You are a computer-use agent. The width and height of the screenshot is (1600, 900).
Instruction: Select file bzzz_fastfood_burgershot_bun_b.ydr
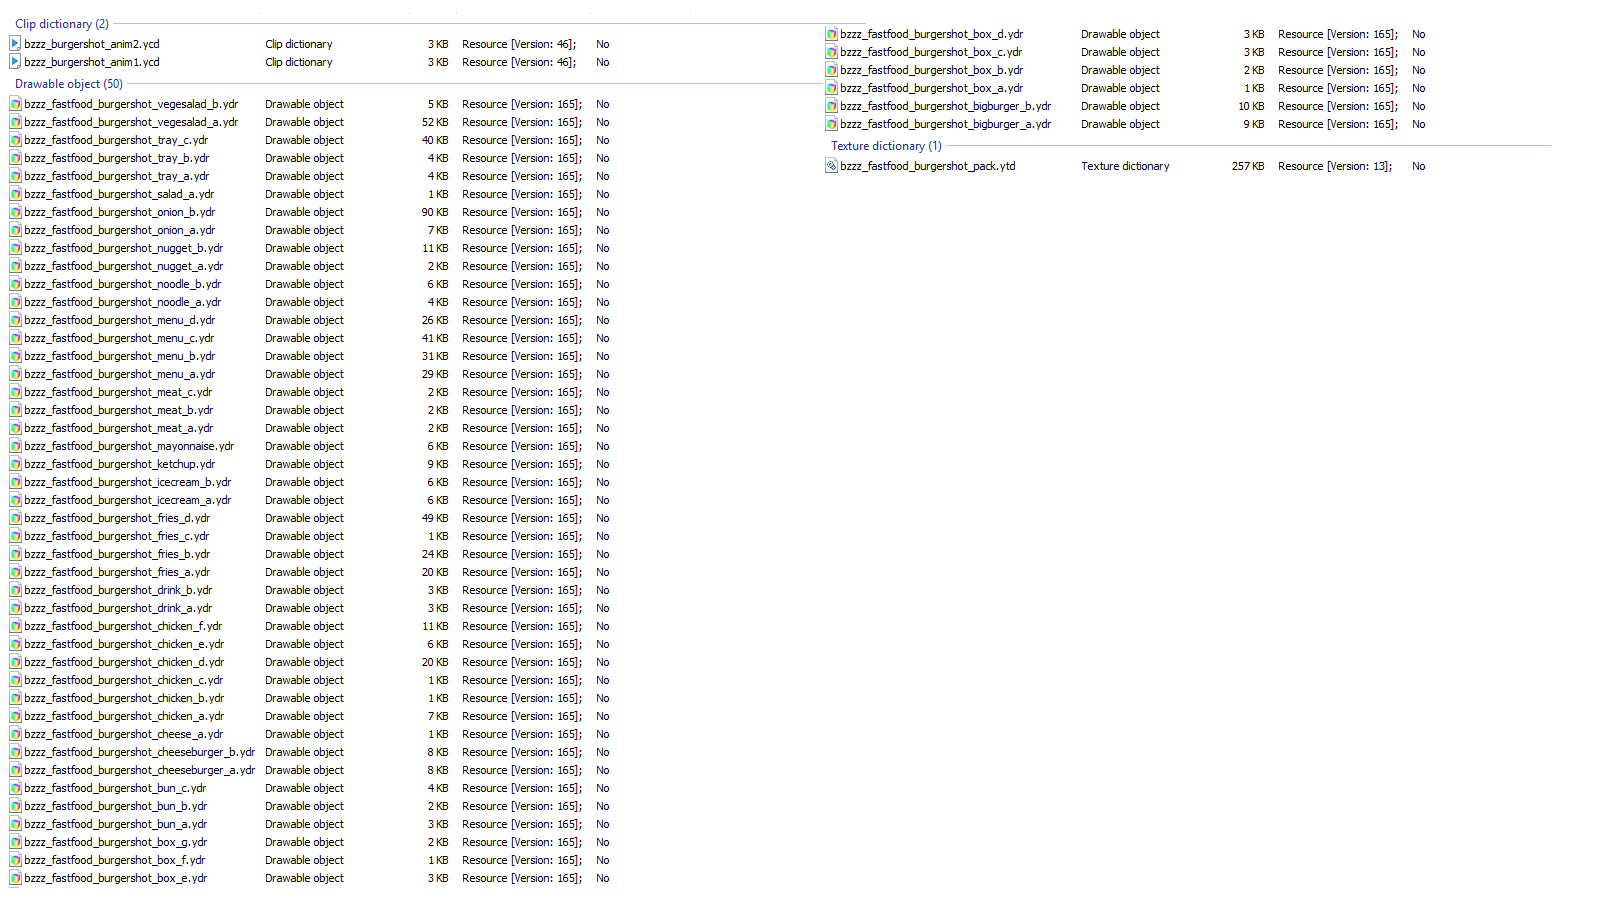point(116,806)
